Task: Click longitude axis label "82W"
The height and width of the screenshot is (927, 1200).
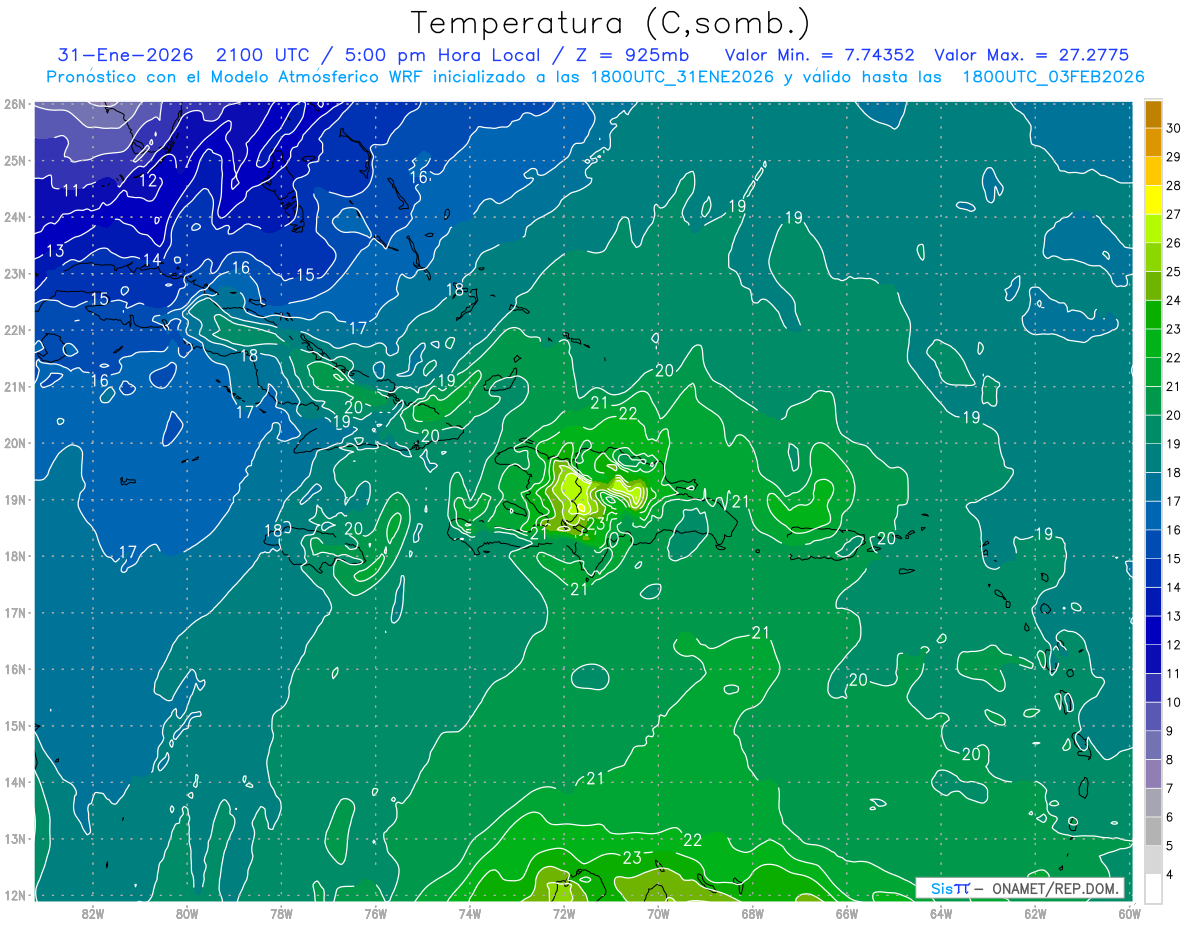Action: 93,913
